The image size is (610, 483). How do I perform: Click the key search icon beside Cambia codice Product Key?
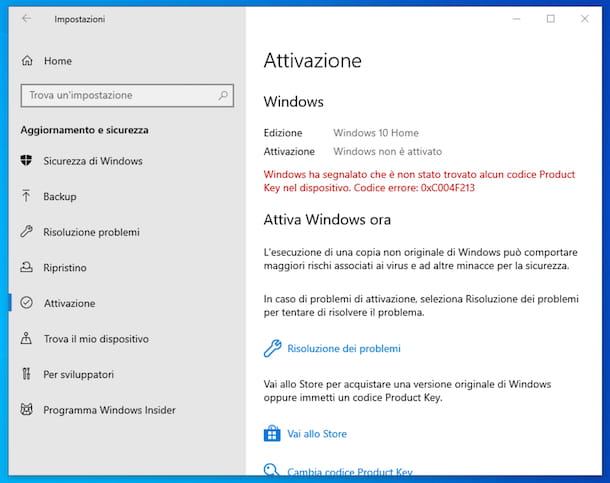[x=271, y=470]
